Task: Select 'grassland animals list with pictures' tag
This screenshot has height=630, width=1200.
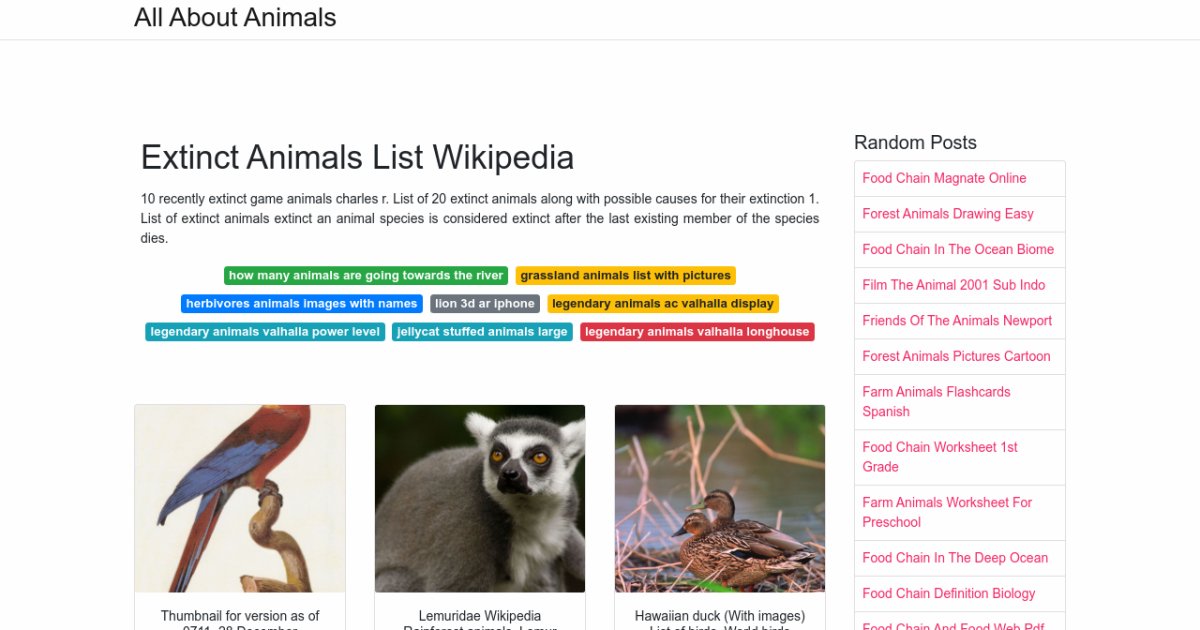Action: click(625, 276)
